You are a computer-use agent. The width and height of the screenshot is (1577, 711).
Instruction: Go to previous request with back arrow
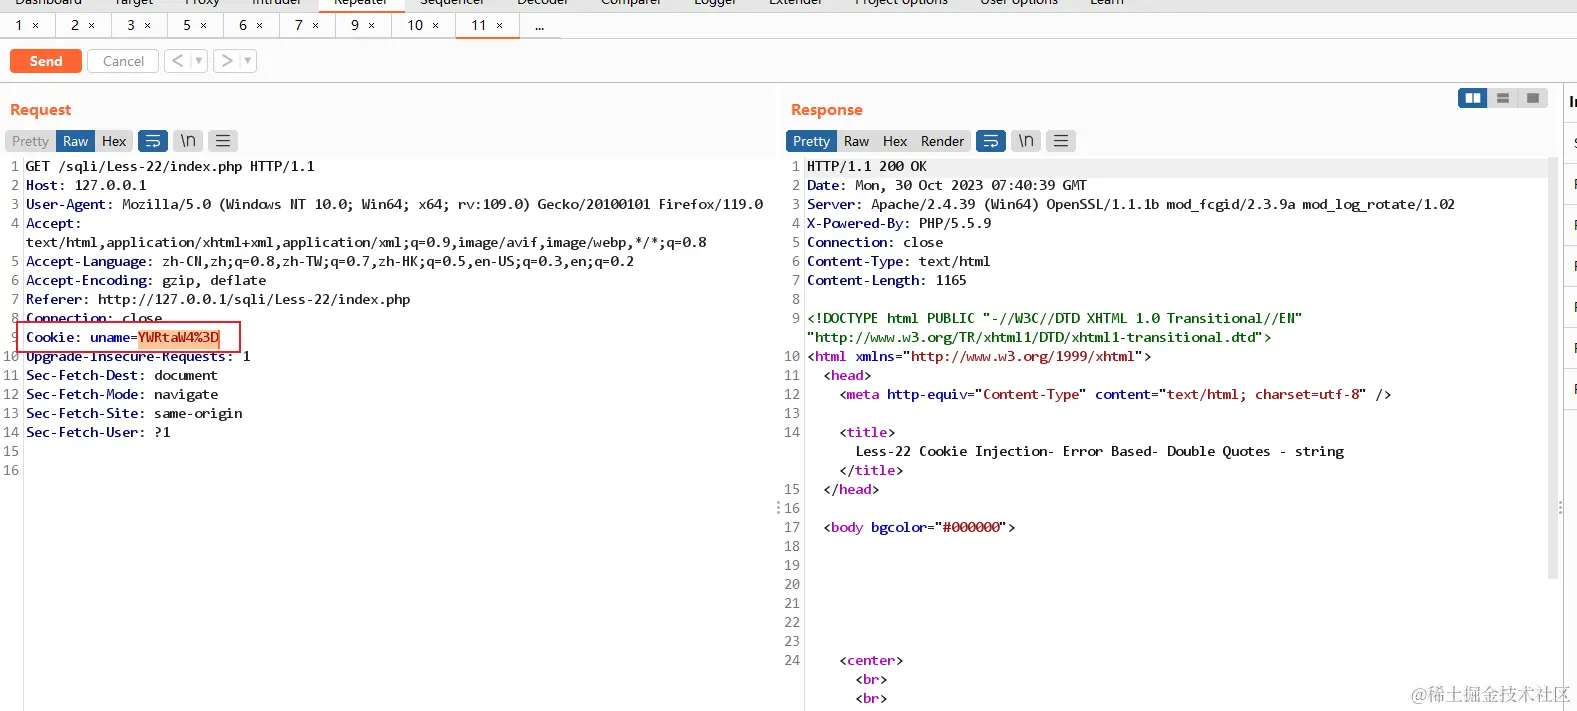point(177,61)
